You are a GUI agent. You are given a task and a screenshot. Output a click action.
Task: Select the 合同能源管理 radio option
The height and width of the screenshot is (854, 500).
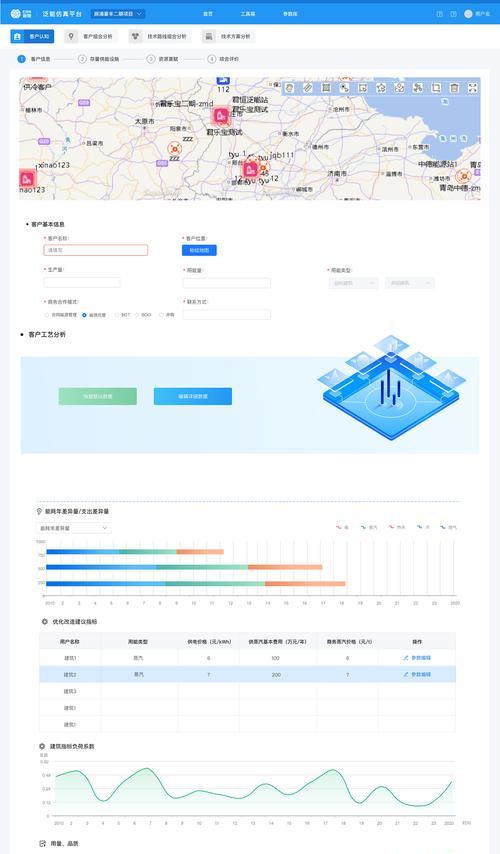click(x=47, y=315)
